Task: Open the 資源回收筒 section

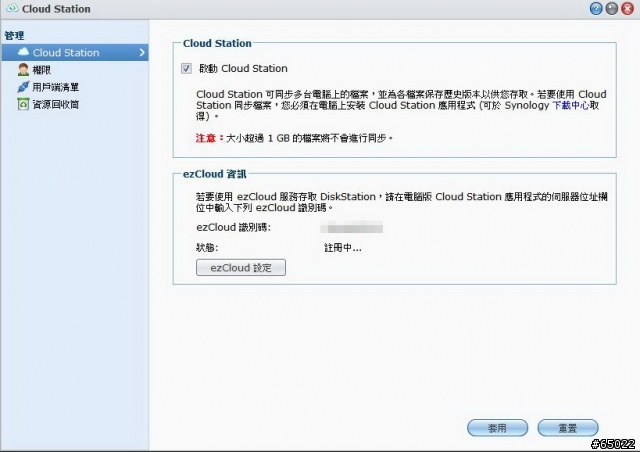Action: 56,105
